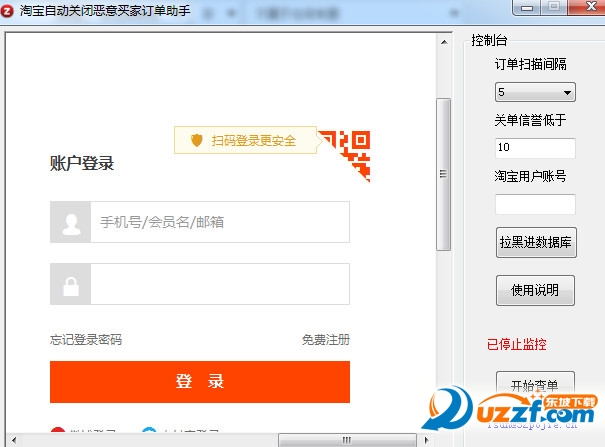The image size is (605, 447).
Task: Click the user avatar icon beside the username field
Action: [71, 222]
